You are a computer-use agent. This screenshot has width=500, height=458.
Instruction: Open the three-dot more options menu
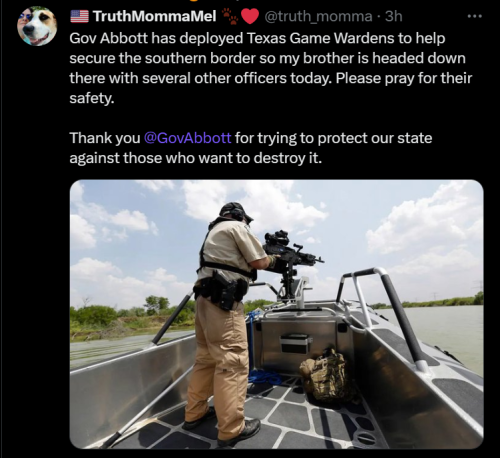(475, 16)
